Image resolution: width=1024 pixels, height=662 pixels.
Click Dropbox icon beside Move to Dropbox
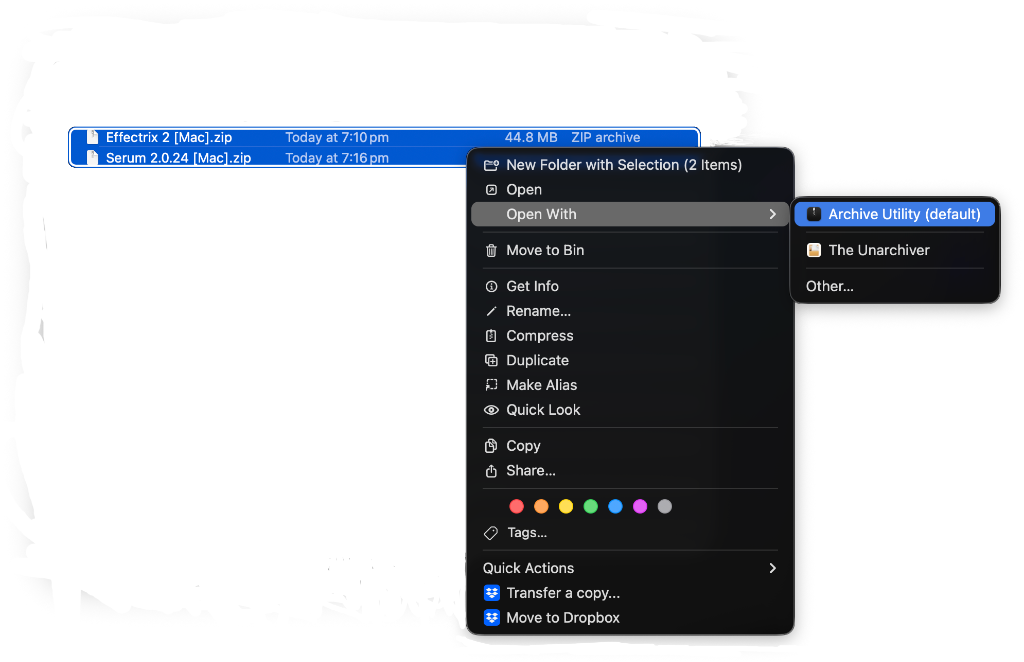point(492,618)
